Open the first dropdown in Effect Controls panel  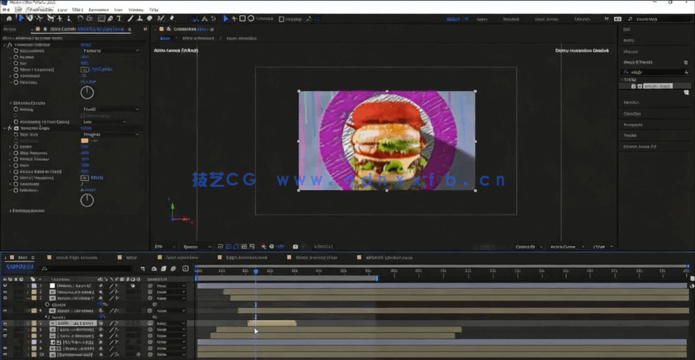click(111, 51)
